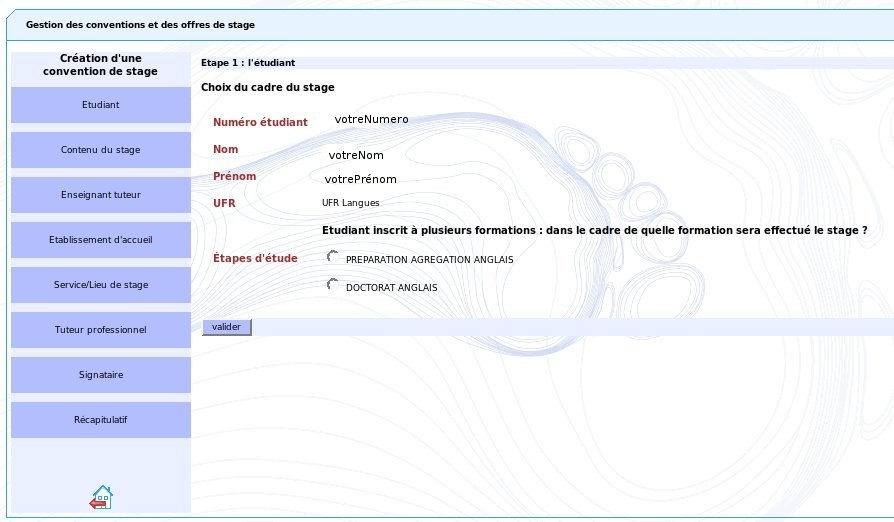Click the Gestion des conventions page title

(140, 24)
